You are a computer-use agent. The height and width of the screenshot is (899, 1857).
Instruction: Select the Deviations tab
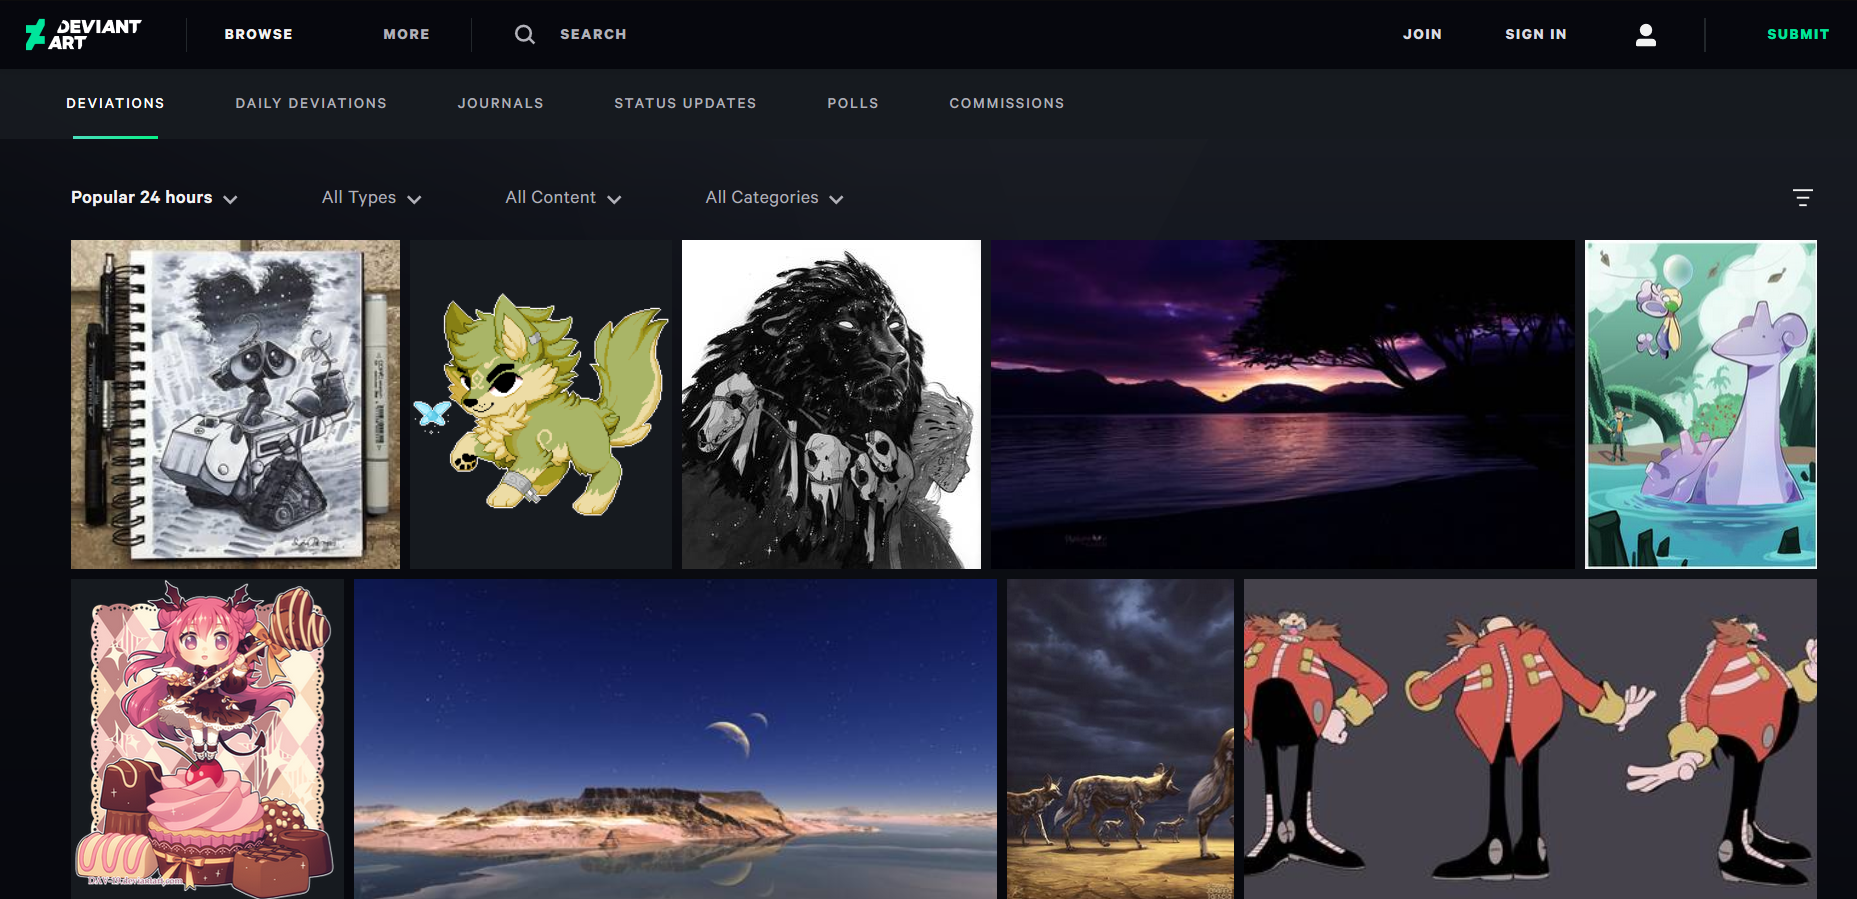coord(115,103)
